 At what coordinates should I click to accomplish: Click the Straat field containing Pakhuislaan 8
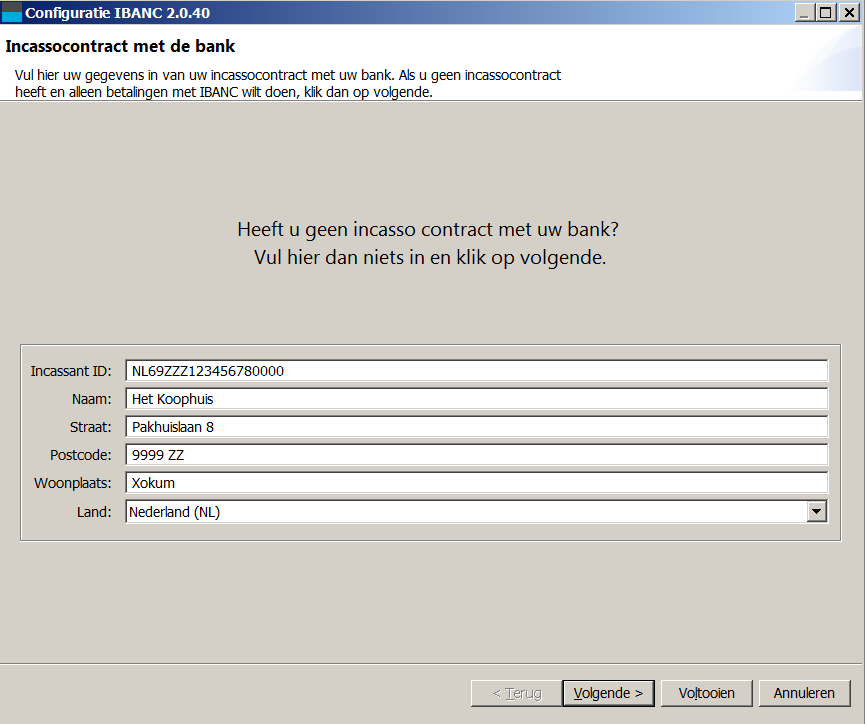coord(476,427)
